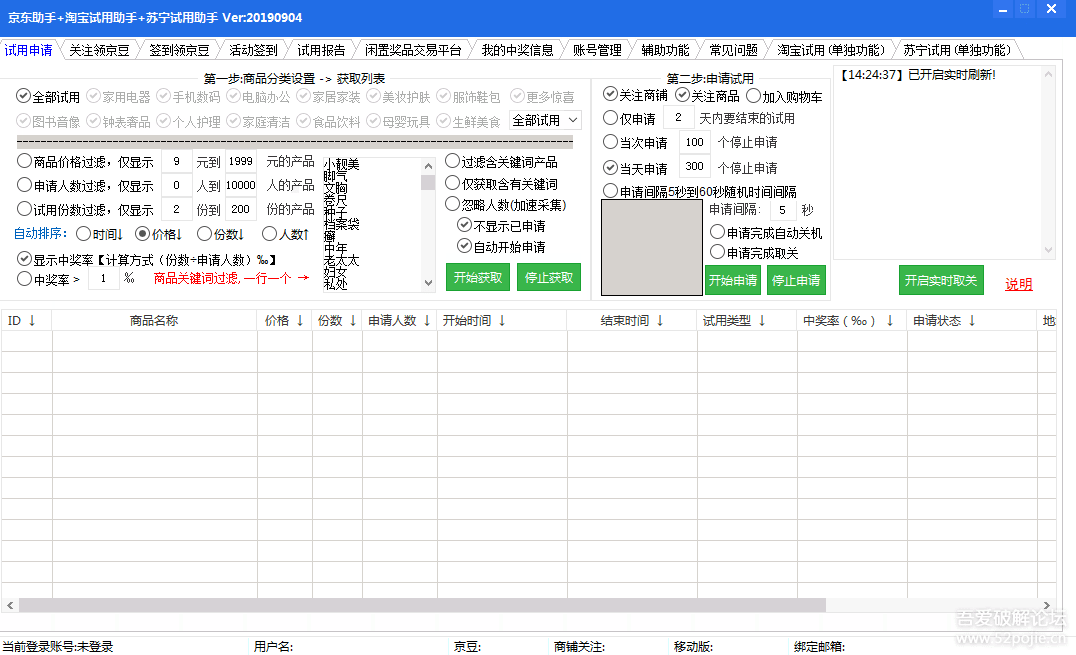Open the 我的中奖信息 tab
Viewport: 1076px width, 655px height.
click(517, 50)
